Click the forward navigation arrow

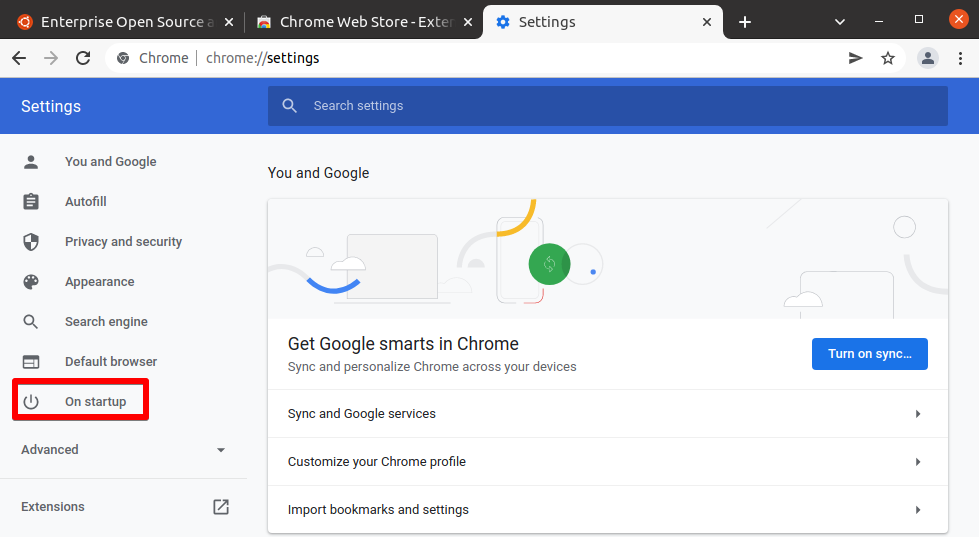point(51,58)
